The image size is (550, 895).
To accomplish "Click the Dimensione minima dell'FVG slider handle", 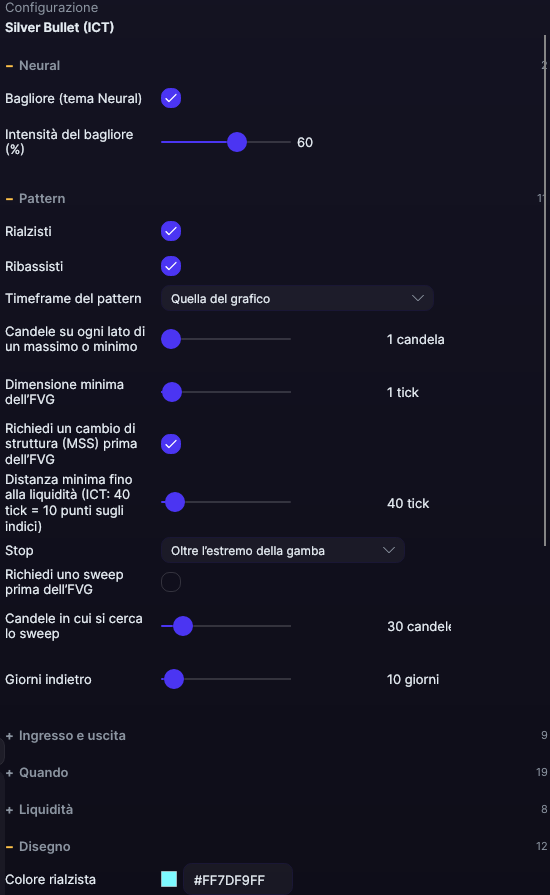I will tap(172, 392).
